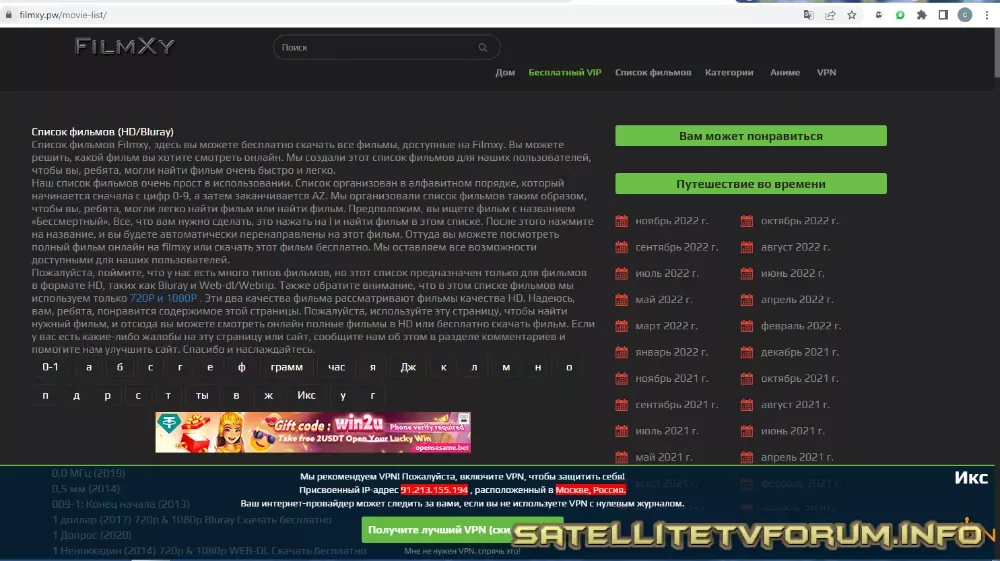
Task: Select the Дж alphabet filter
Action: click(x=408, y=367)
